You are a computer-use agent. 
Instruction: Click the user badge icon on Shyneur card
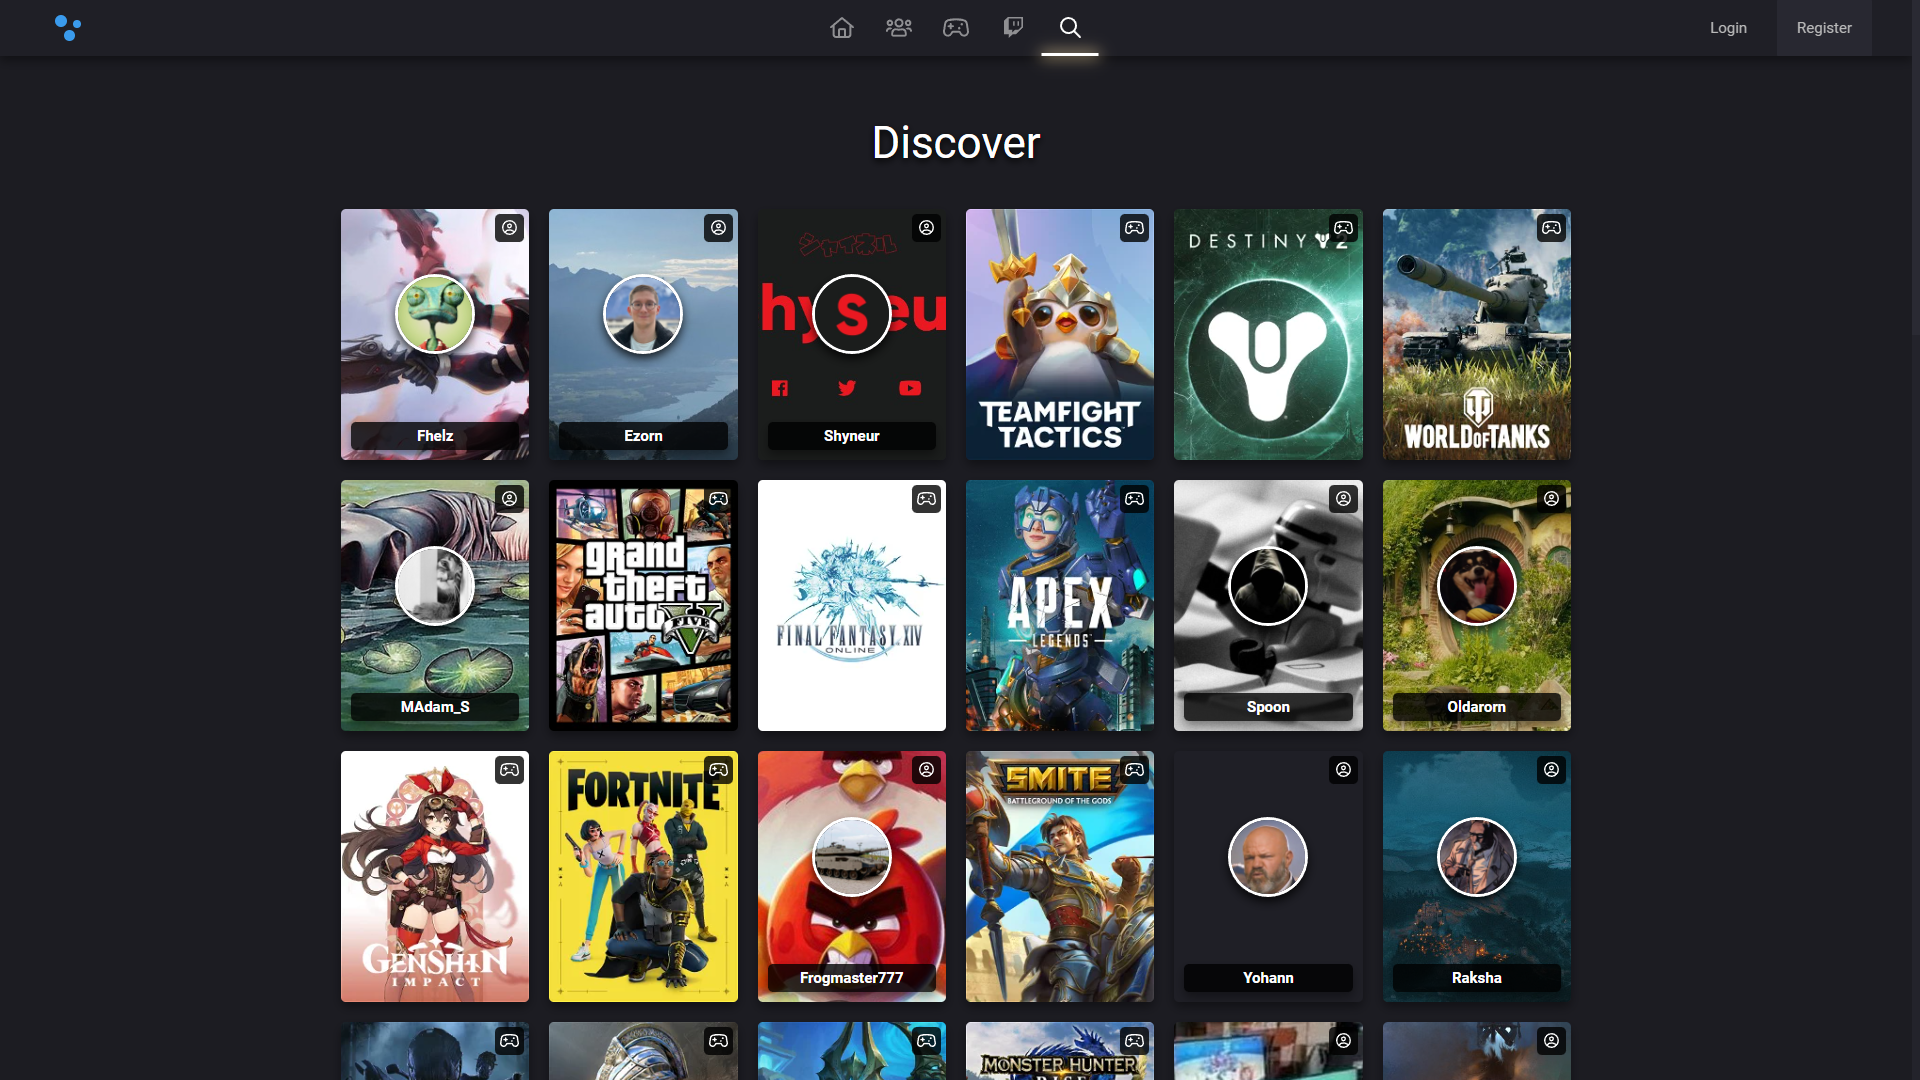(927, 228)
